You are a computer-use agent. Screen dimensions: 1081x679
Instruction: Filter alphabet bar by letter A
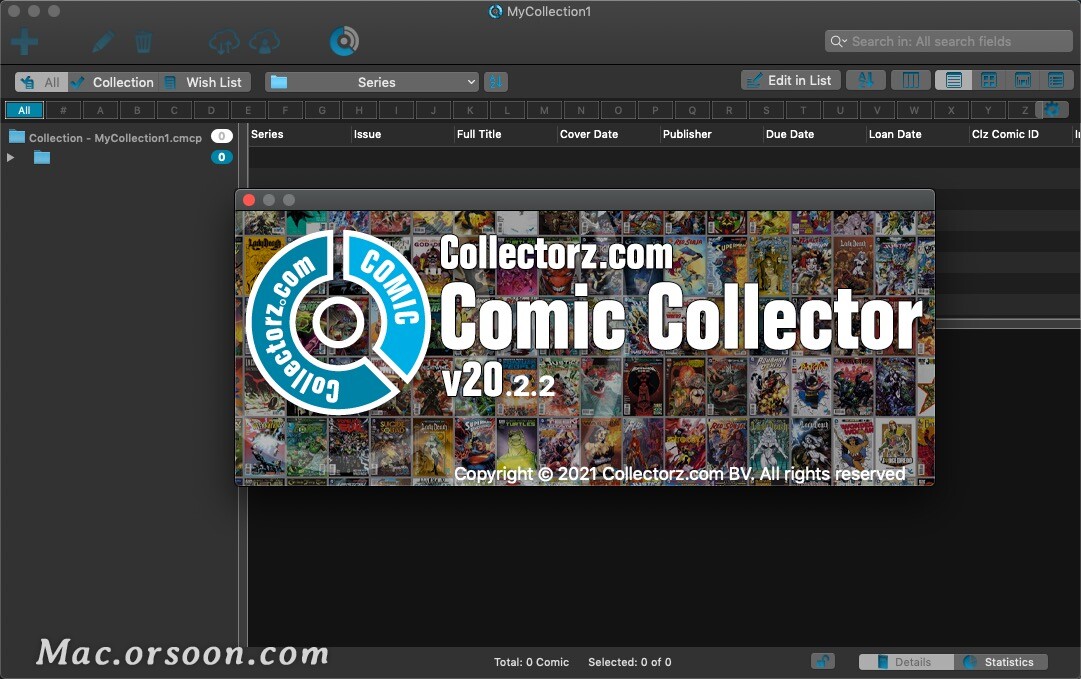click(x=100, y=110)
